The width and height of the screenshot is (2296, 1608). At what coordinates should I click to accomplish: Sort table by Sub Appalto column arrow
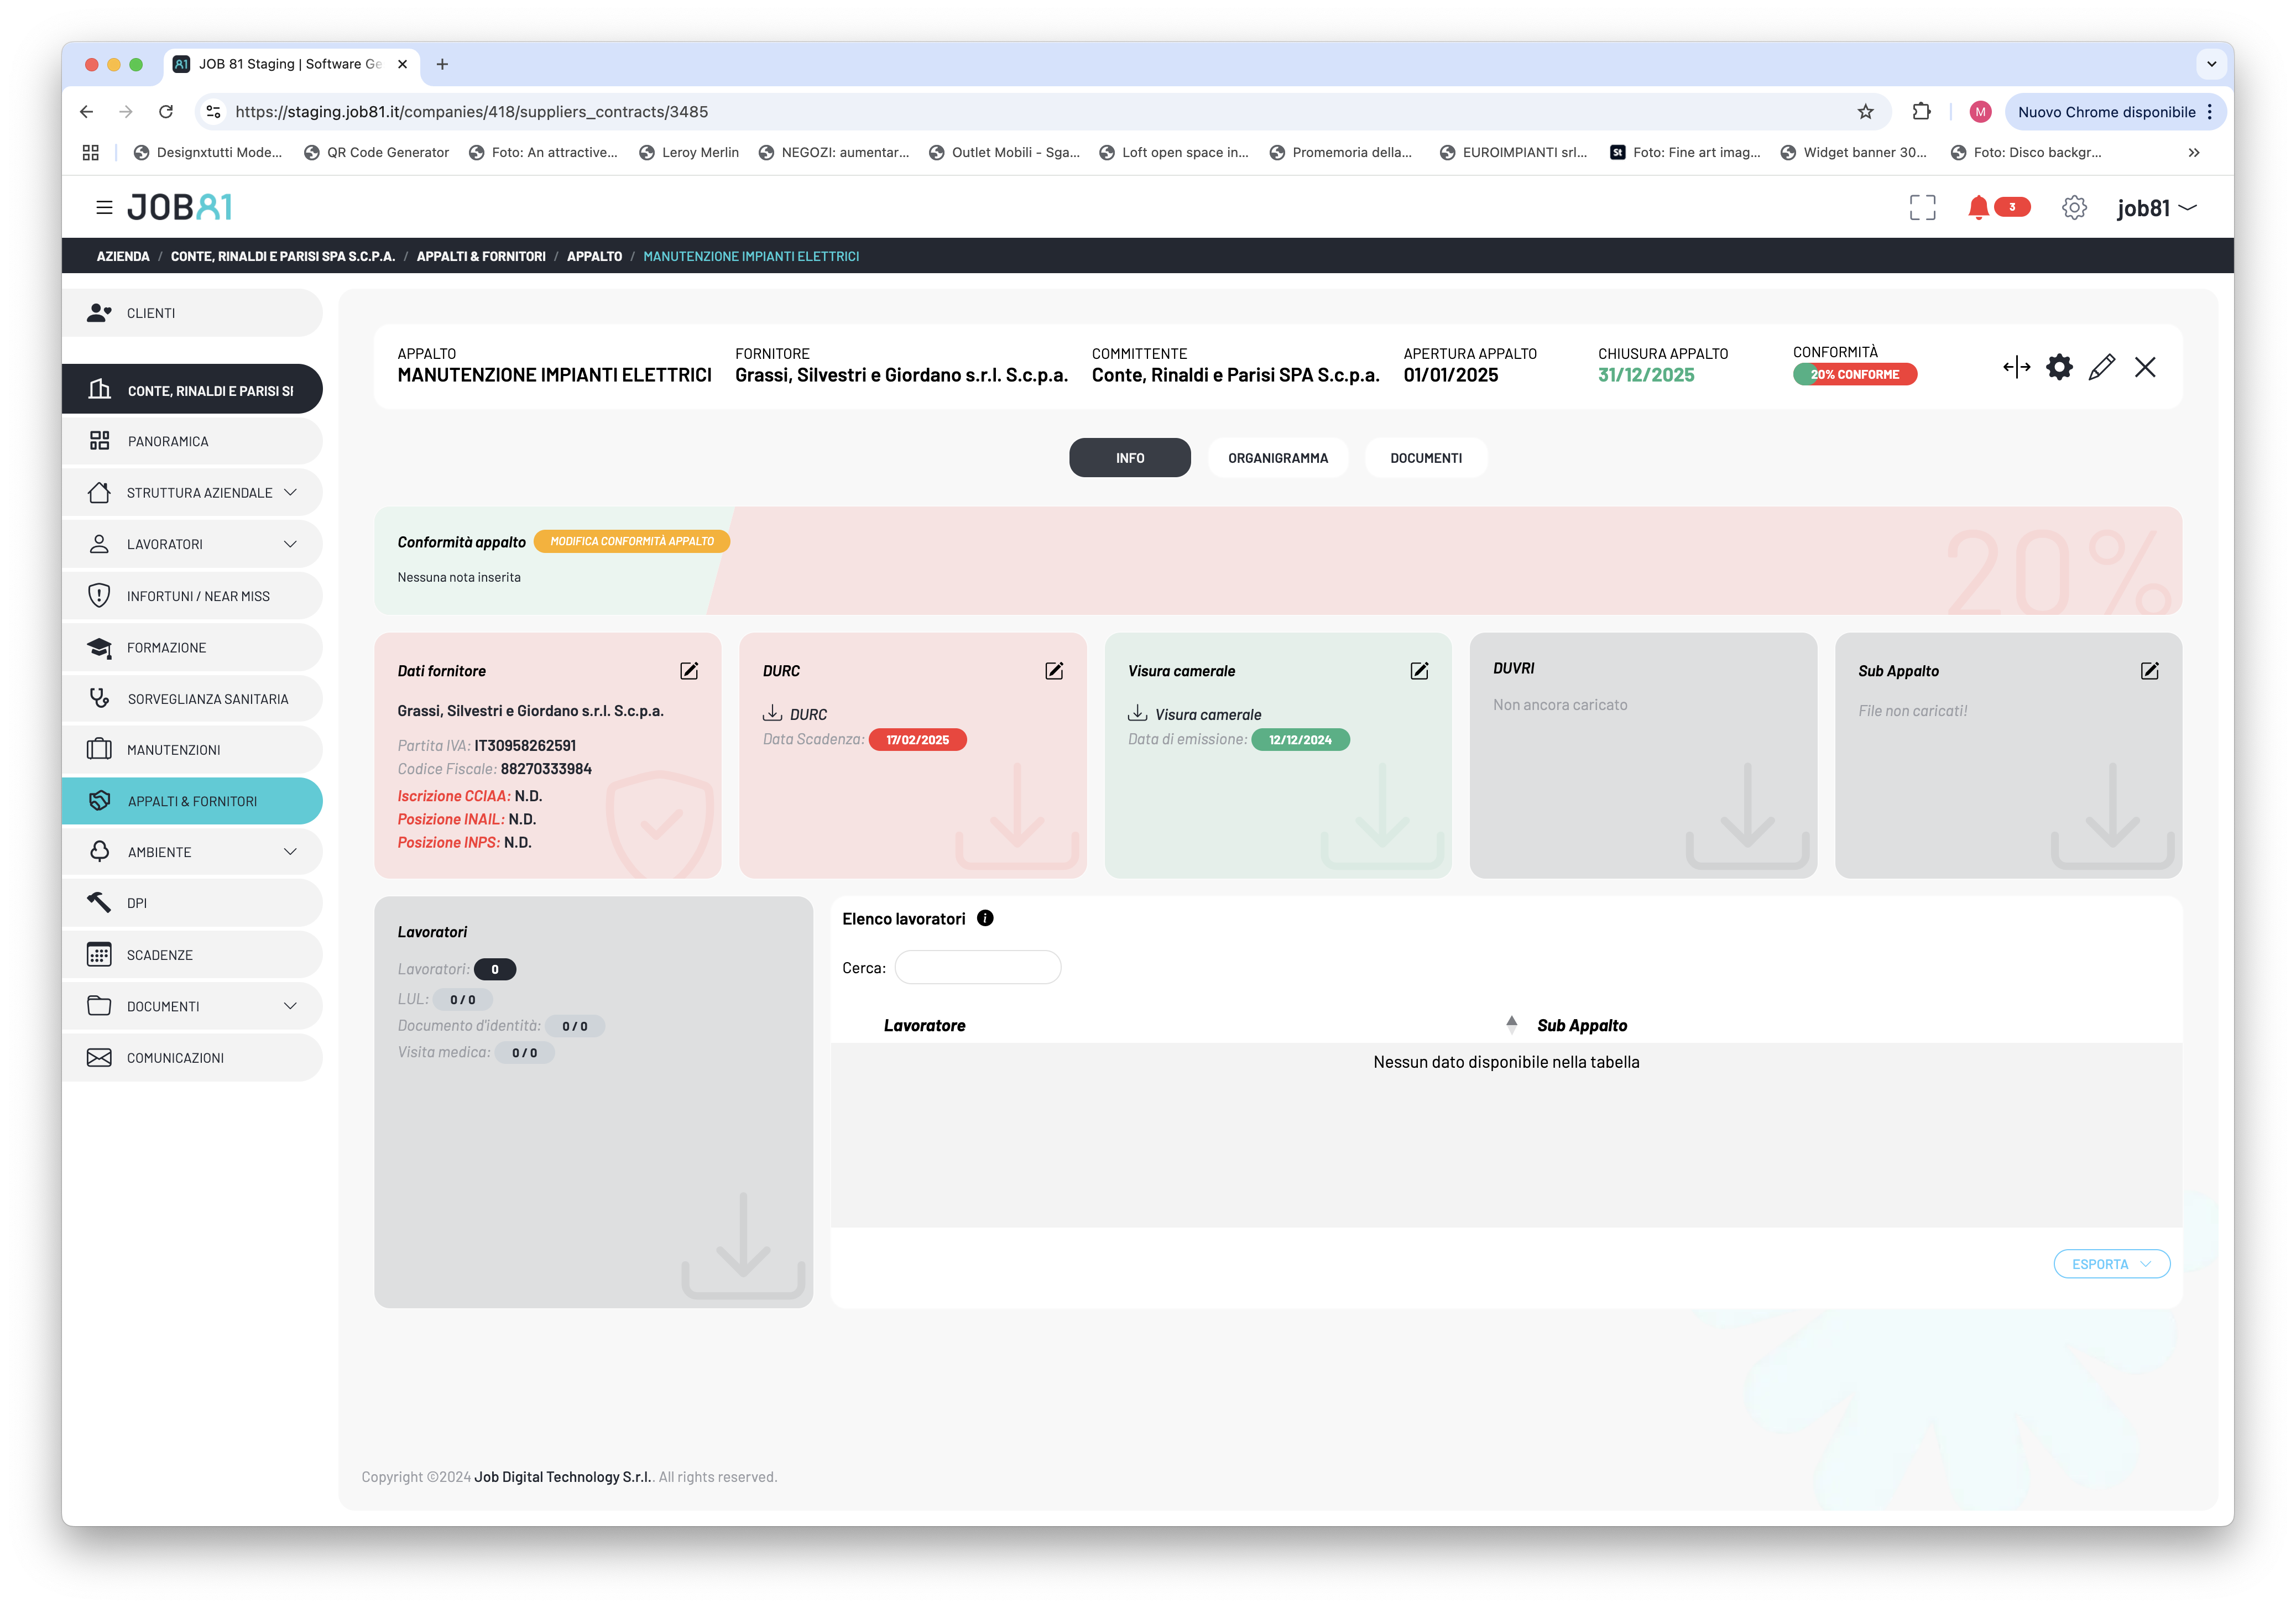point(1511,1024)
